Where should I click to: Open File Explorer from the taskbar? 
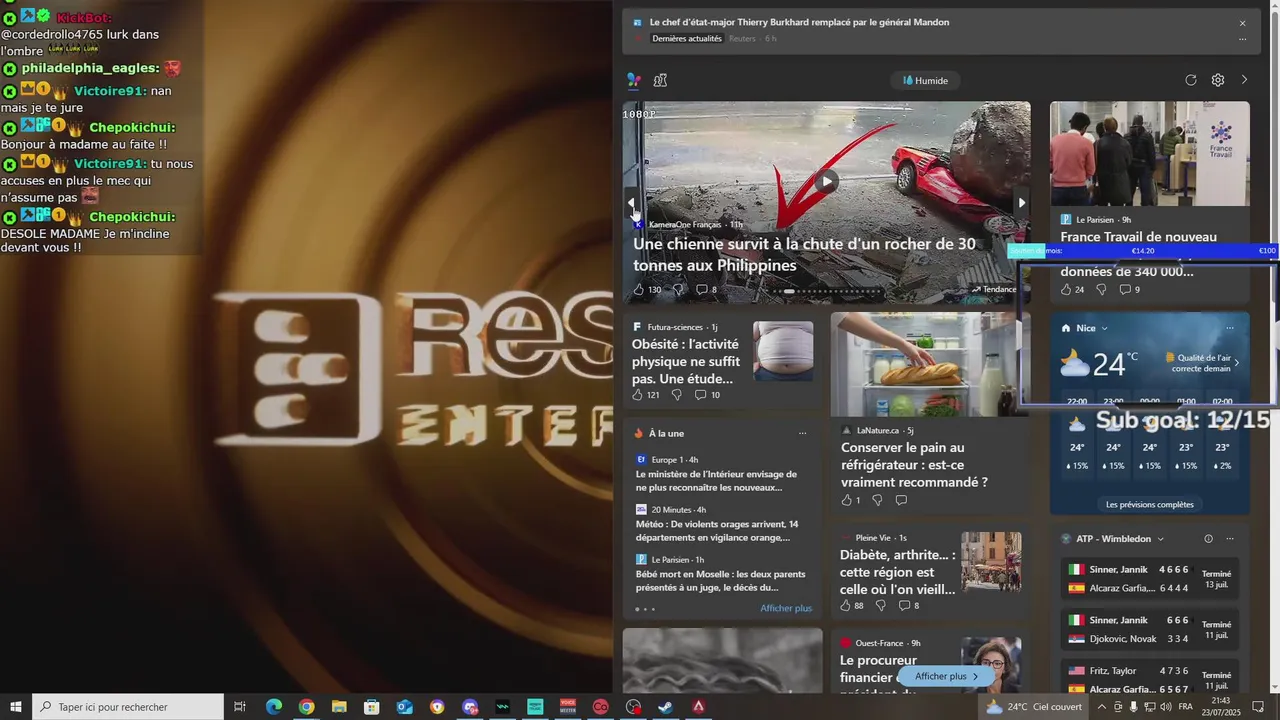tap(339, 707)
